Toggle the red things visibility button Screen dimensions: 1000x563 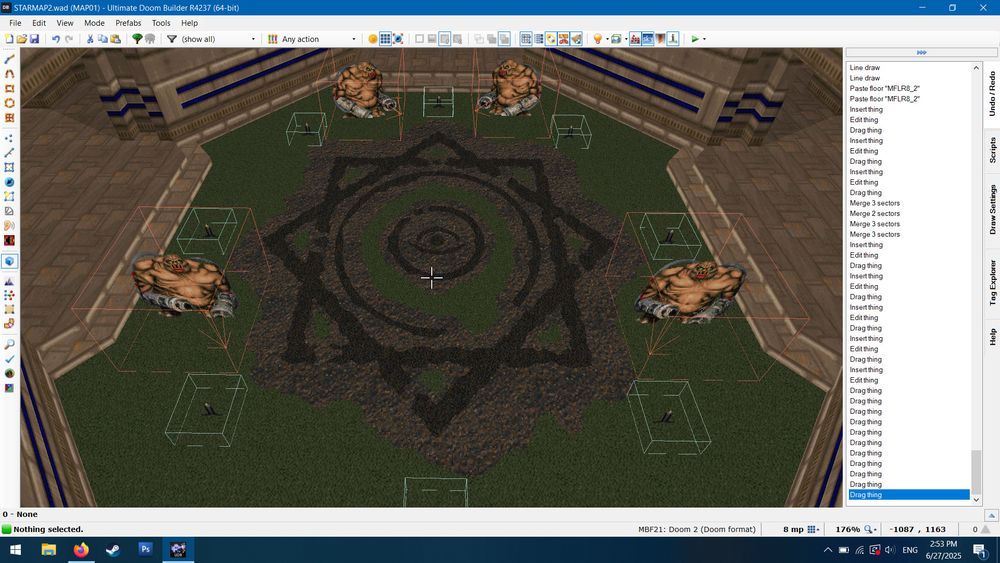point(635,39)
